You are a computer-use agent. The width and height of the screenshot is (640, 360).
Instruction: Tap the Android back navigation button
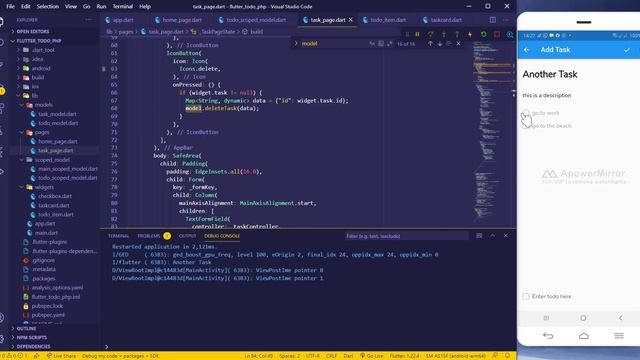click(620, 318)
